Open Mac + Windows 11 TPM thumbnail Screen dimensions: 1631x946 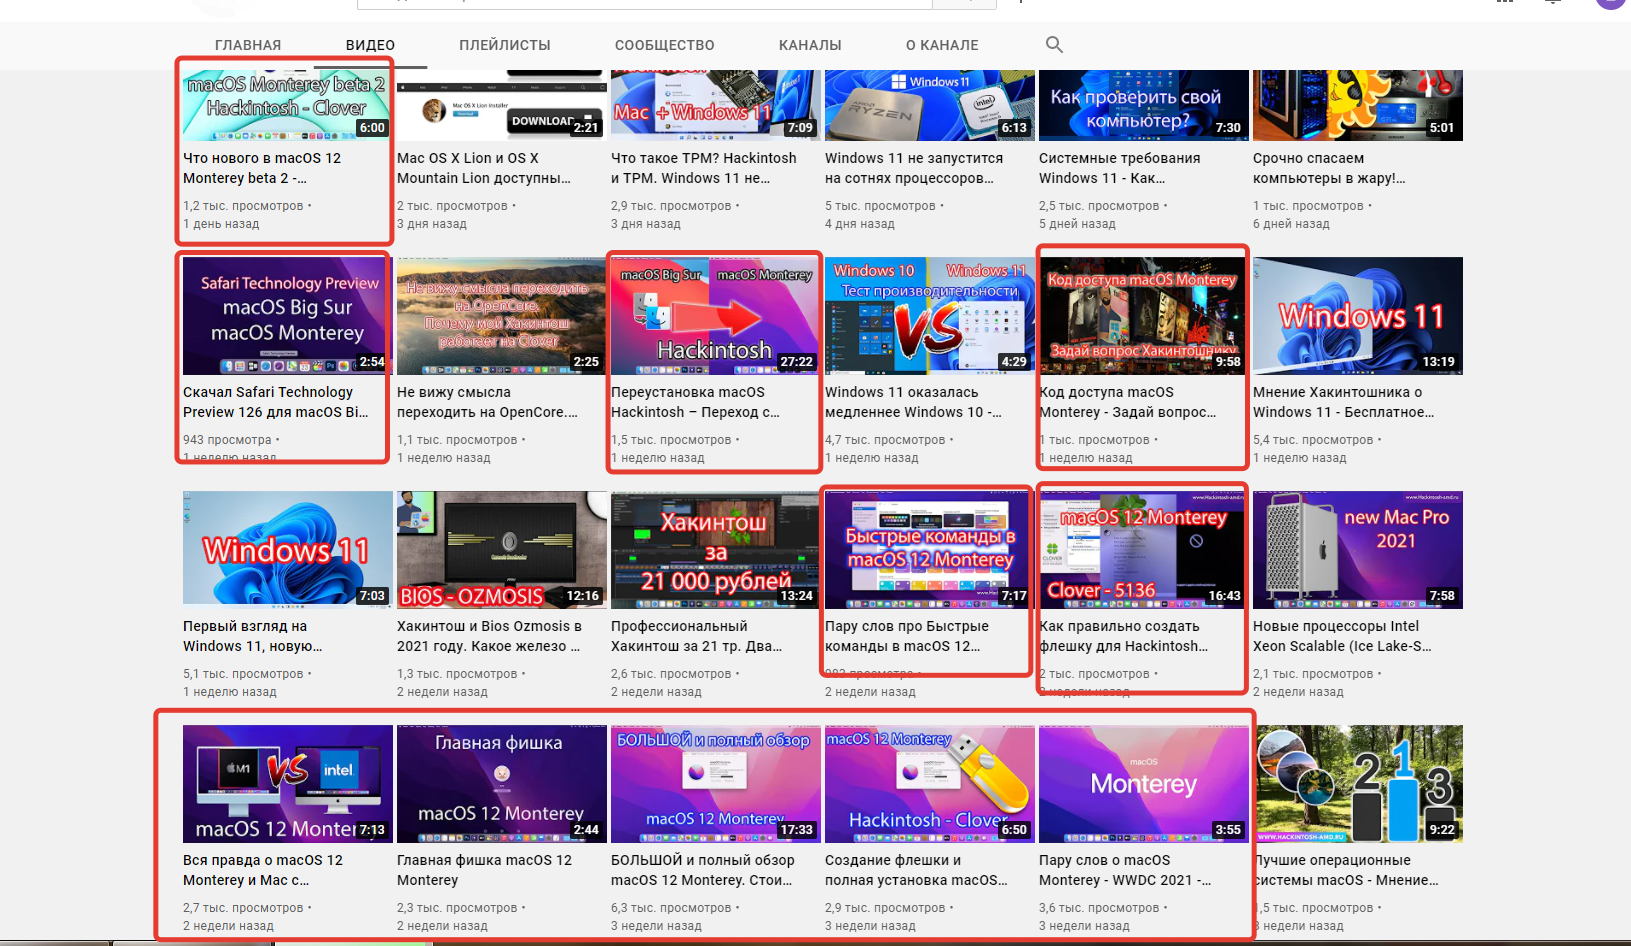coord(716,105)
